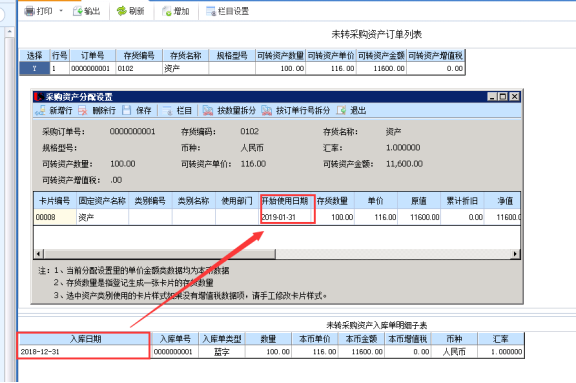The width and height of the screenshot is (576, 383).
Task: Maximize the 采购资产分配设置 dialog
Action: pos(503,97)
